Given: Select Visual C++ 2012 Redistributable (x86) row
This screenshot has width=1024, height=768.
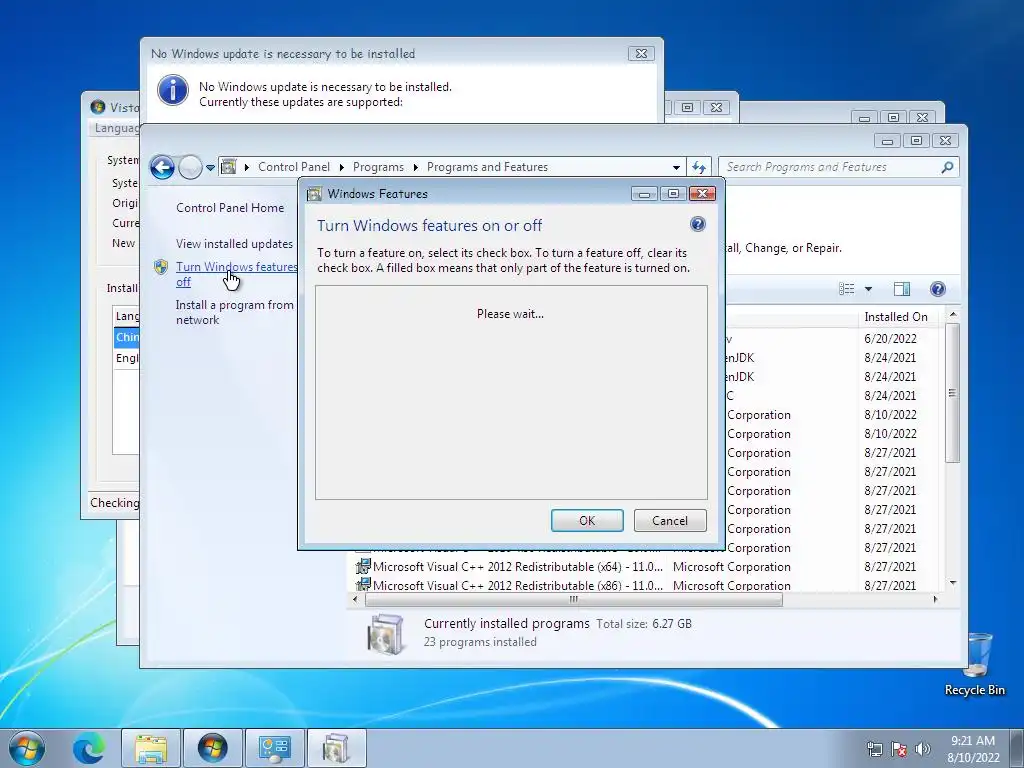Looking at the screenshot, I should (x=647, y=585).
